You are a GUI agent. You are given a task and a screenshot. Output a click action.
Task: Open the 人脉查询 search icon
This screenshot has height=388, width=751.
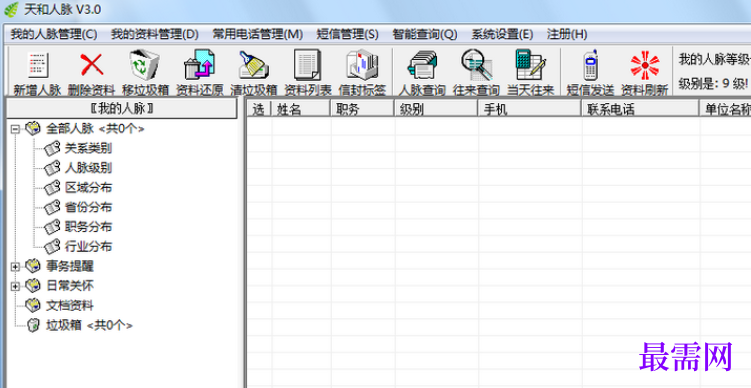pos(422,65)
